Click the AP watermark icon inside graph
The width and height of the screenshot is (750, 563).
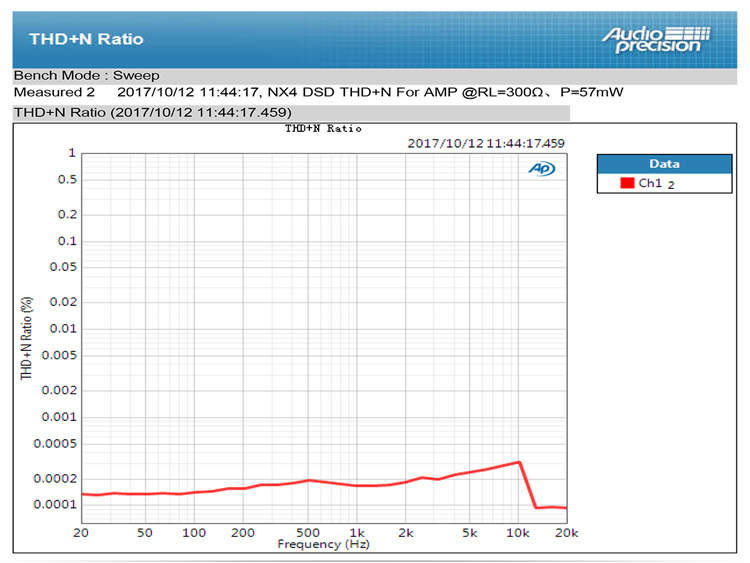tap(541, 169)
